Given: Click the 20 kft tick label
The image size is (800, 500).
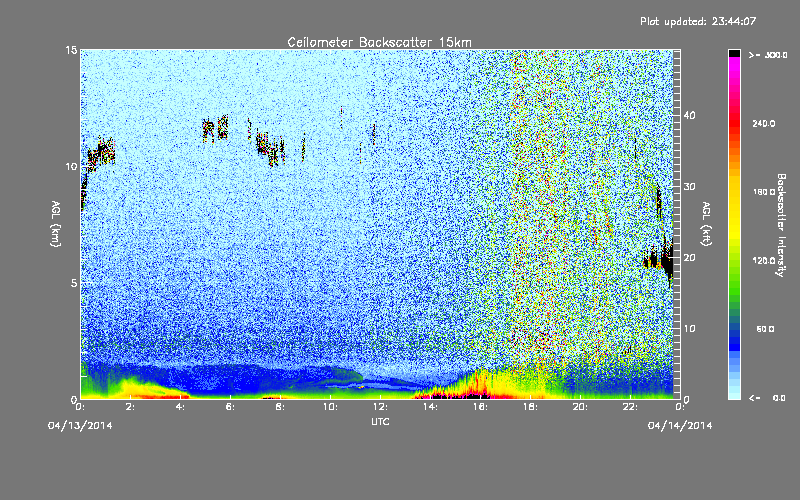Looking at the screenshot, I should coord(689,258).
